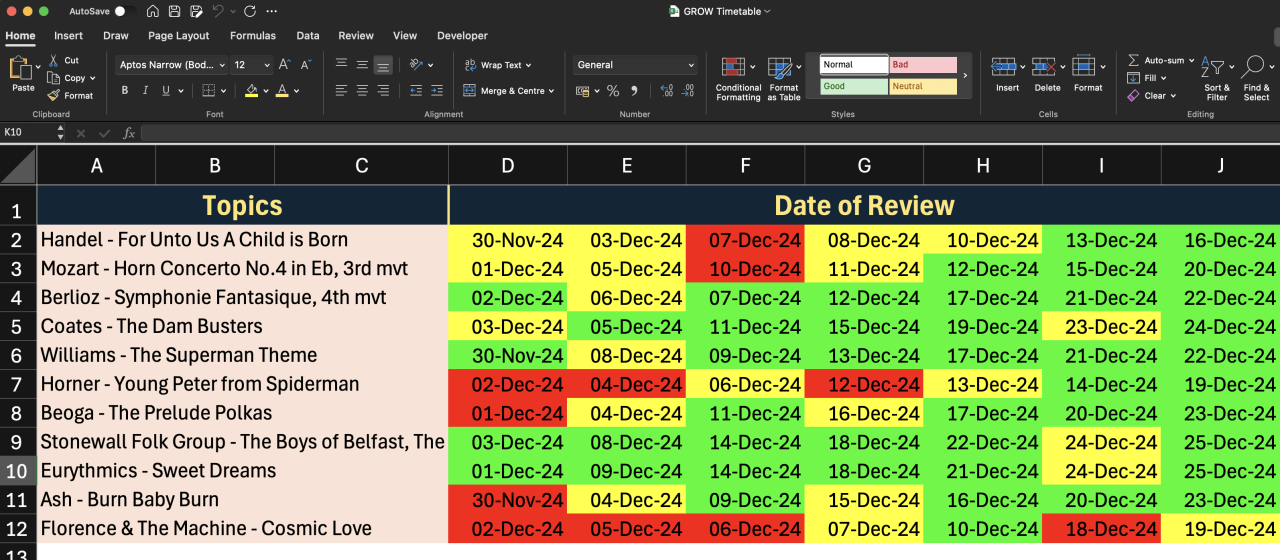Image resolution: width=1280 pixels, height=560 pixels.
Task: Open the font size dropdown
Action: click(x=265, y=65)
